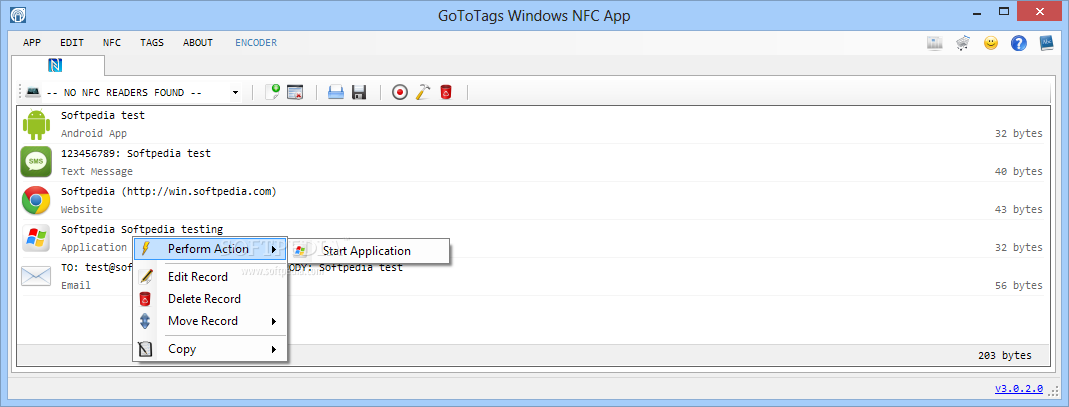Click the '40 bytes' value in Text Message row
This screenshot has width=1069, height=407.
(x=1019, y=171)
